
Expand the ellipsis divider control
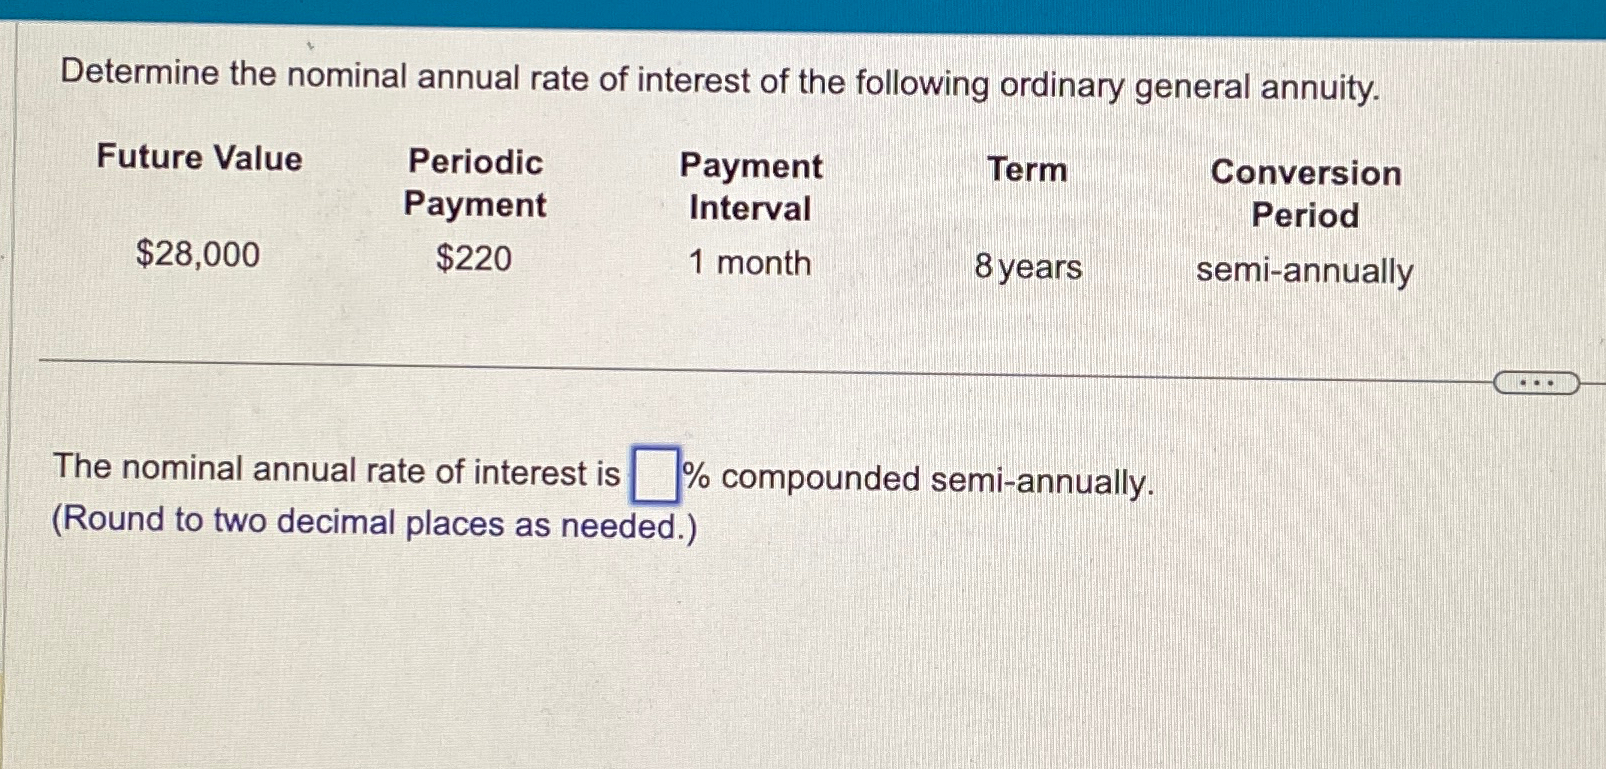pyautogui.click(x=1538, y=383)
